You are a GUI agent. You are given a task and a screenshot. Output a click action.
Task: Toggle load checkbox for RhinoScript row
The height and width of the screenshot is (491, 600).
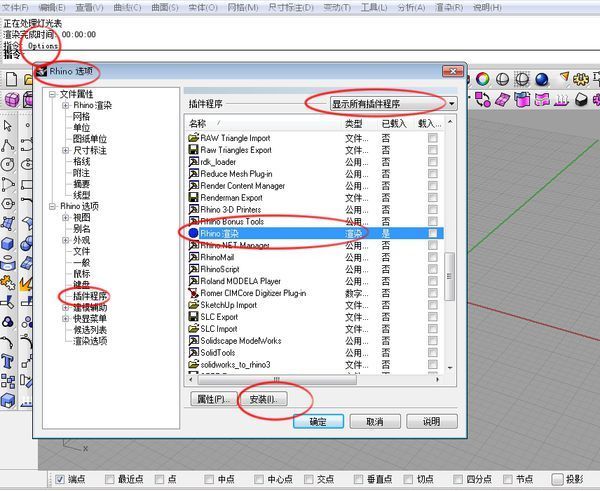(x=433, y=269)
